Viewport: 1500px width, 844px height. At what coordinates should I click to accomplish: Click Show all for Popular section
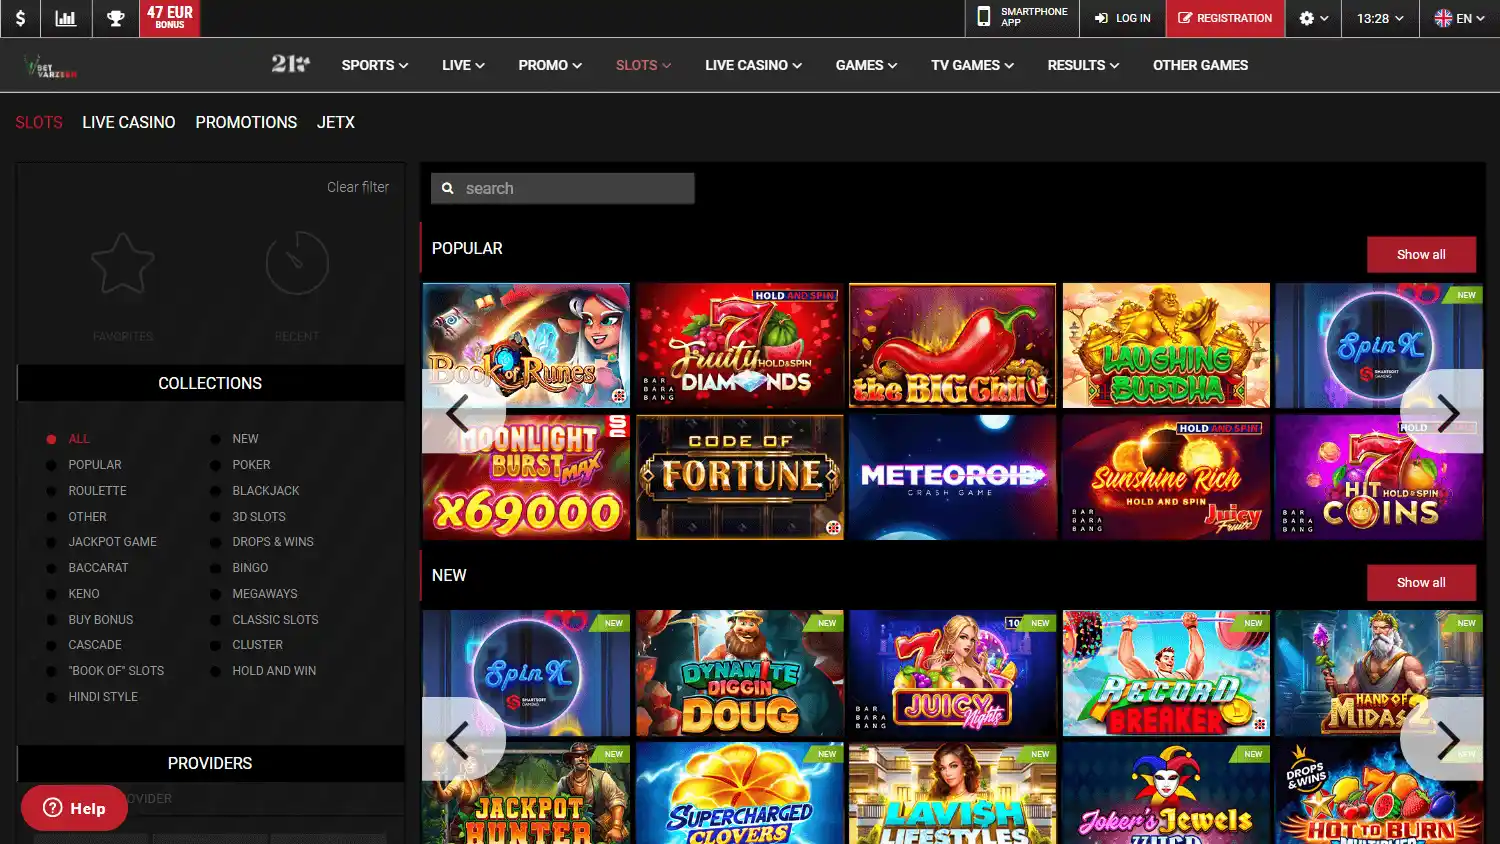(1421, 255)
